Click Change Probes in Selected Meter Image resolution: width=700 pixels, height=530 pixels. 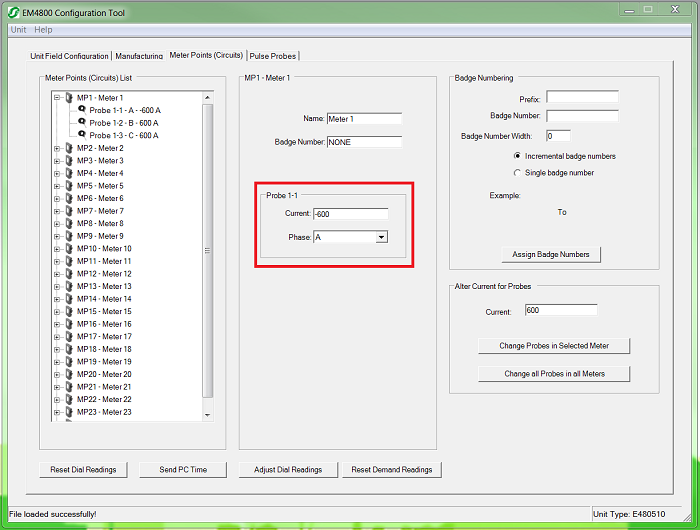pyautogui.click(x=554, y=346)
